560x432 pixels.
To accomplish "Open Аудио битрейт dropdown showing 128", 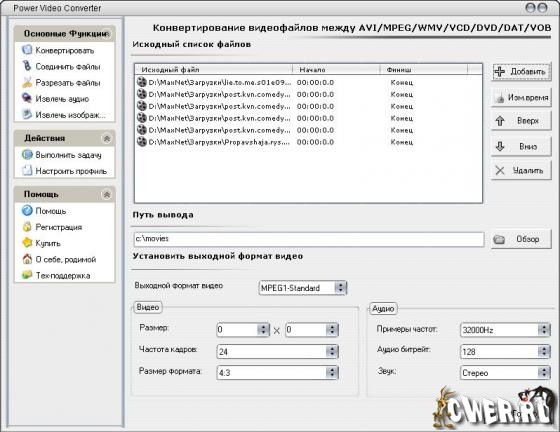I will tap(544, 351).
